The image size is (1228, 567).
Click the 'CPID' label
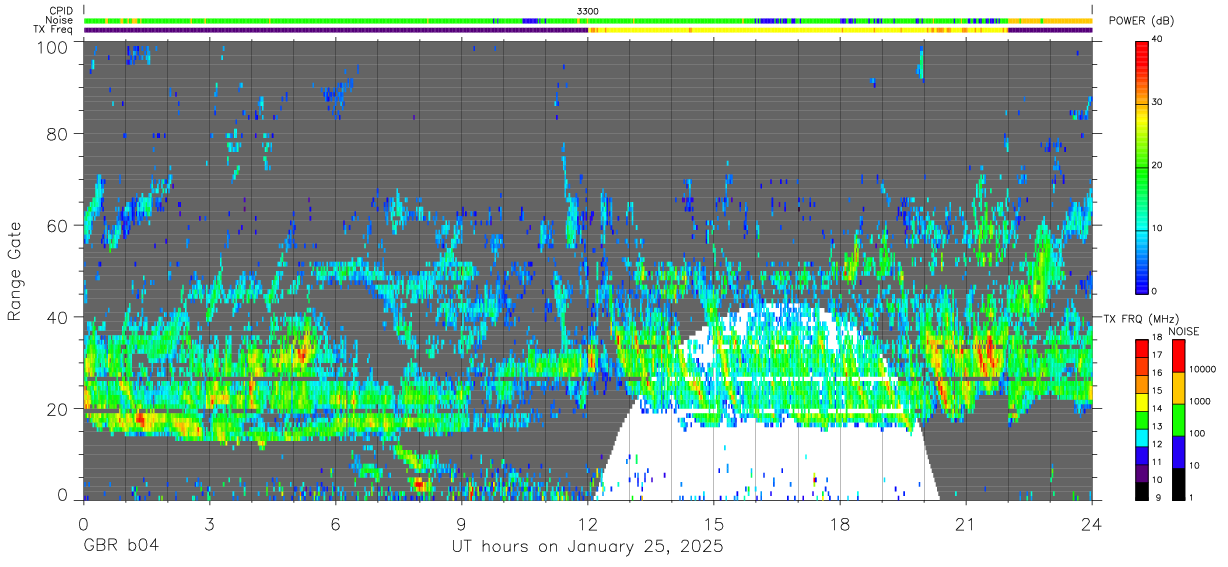(x=59, y=10)
